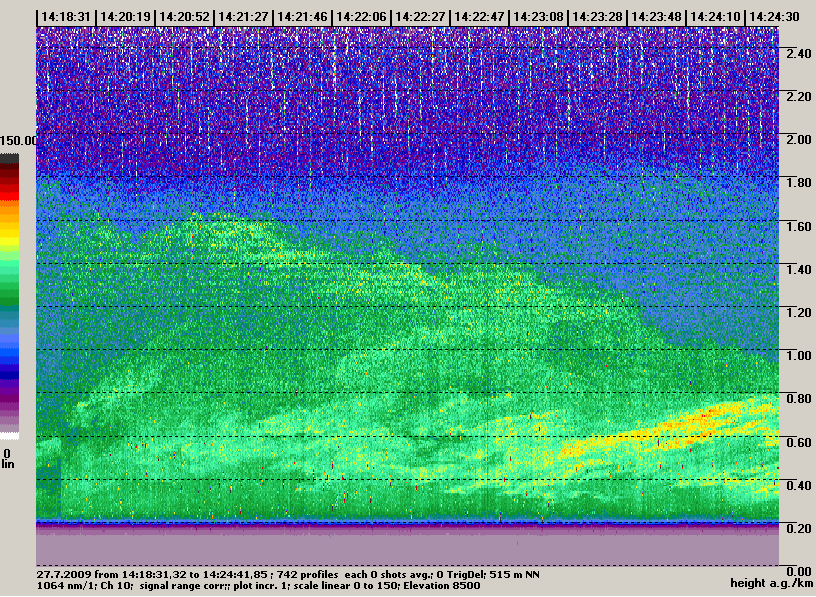Screen dimensions: 816x597
Task: Click the 14:21:46 time label
Action: pyautogui.click(x=302, y=17)
